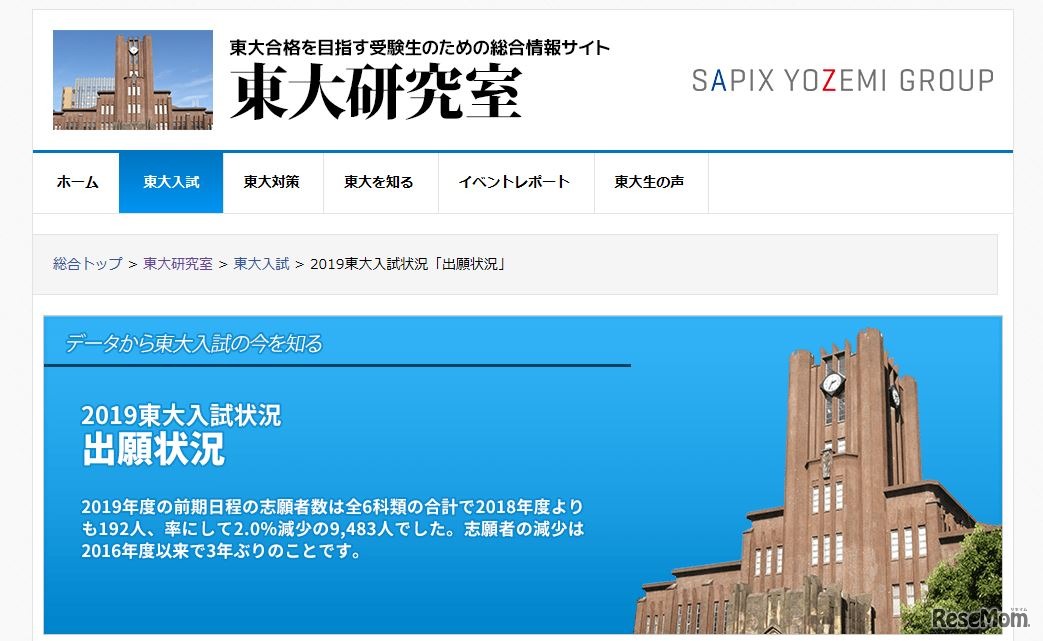
Task: Open the ホーム navigation tab
Action: tap(76, 182)
